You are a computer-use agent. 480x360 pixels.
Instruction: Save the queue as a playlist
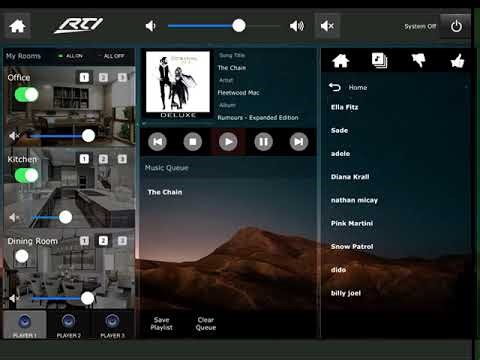(x=161, y=324)
